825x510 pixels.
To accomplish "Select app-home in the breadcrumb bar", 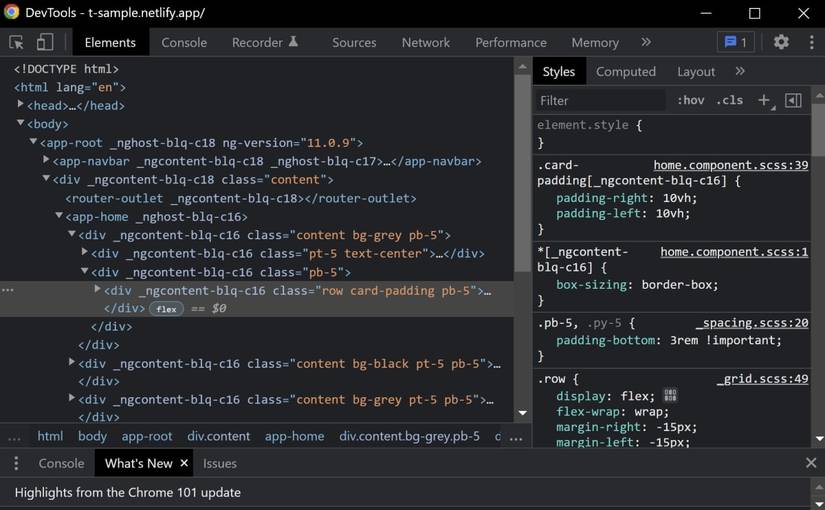I will (293, 436).
